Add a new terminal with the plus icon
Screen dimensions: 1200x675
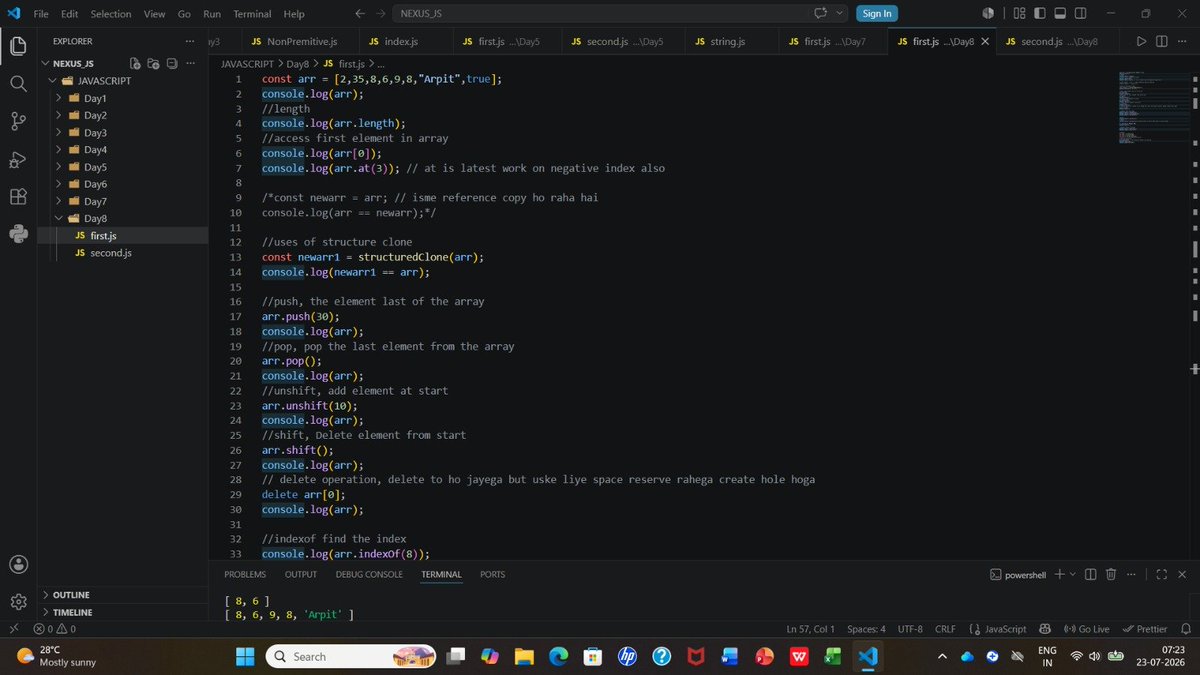1059,574
